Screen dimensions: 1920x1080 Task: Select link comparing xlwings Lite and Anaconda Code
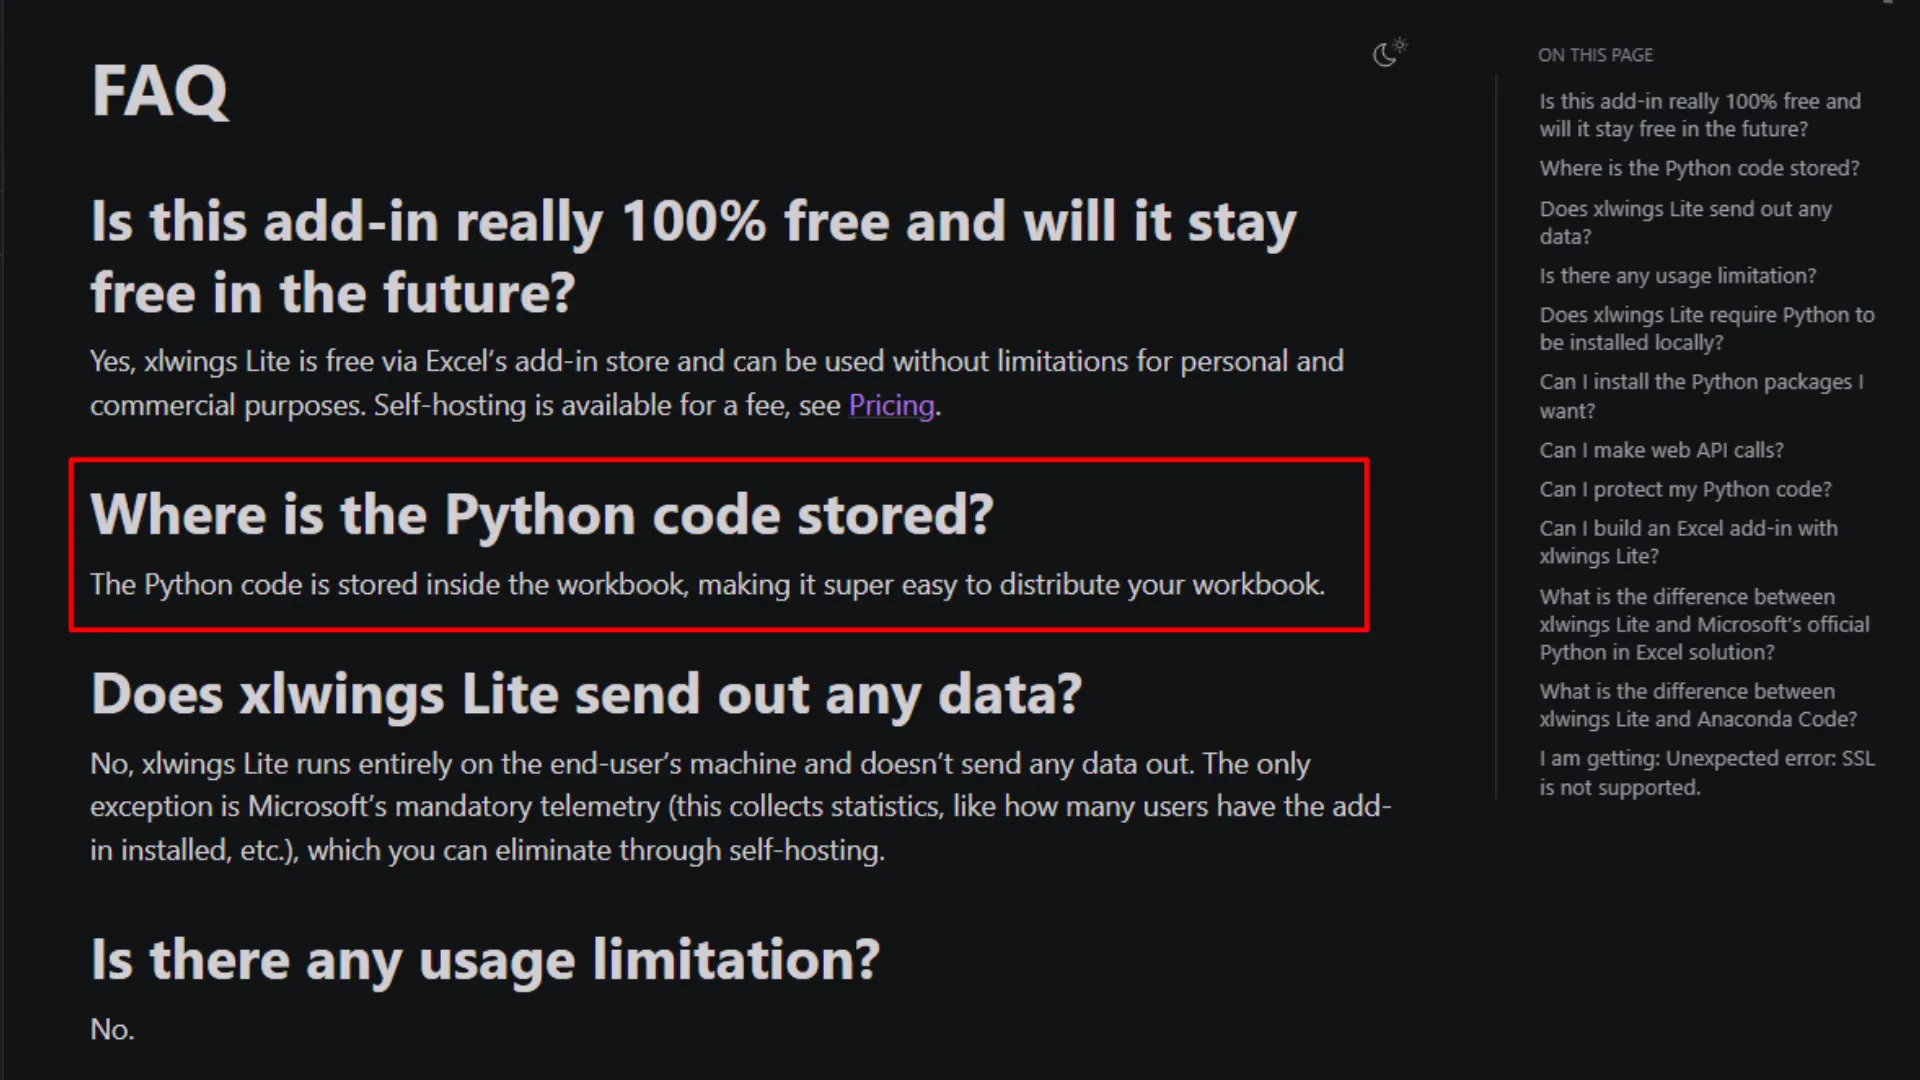coord(1695,705)
